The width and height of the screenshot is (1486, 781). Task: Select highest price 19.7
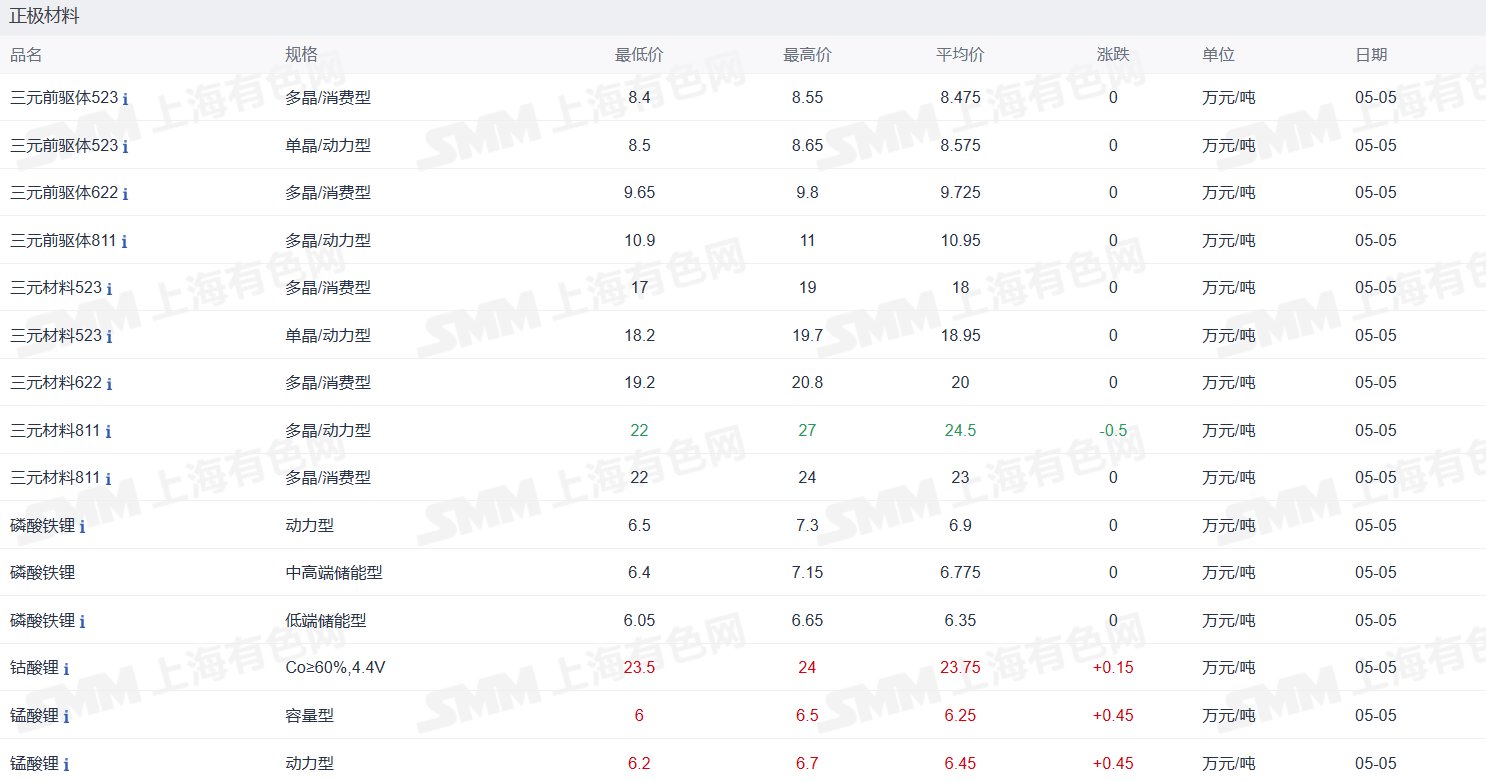(807, 336)
